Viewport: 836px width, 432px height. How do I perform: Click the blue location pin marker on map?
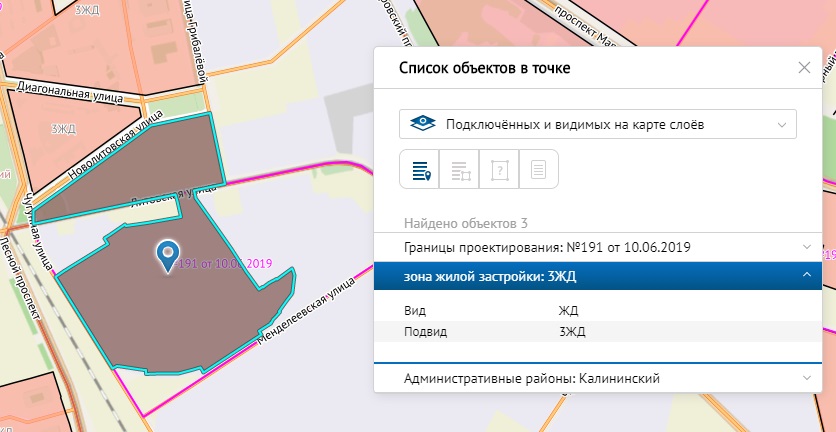169,254
